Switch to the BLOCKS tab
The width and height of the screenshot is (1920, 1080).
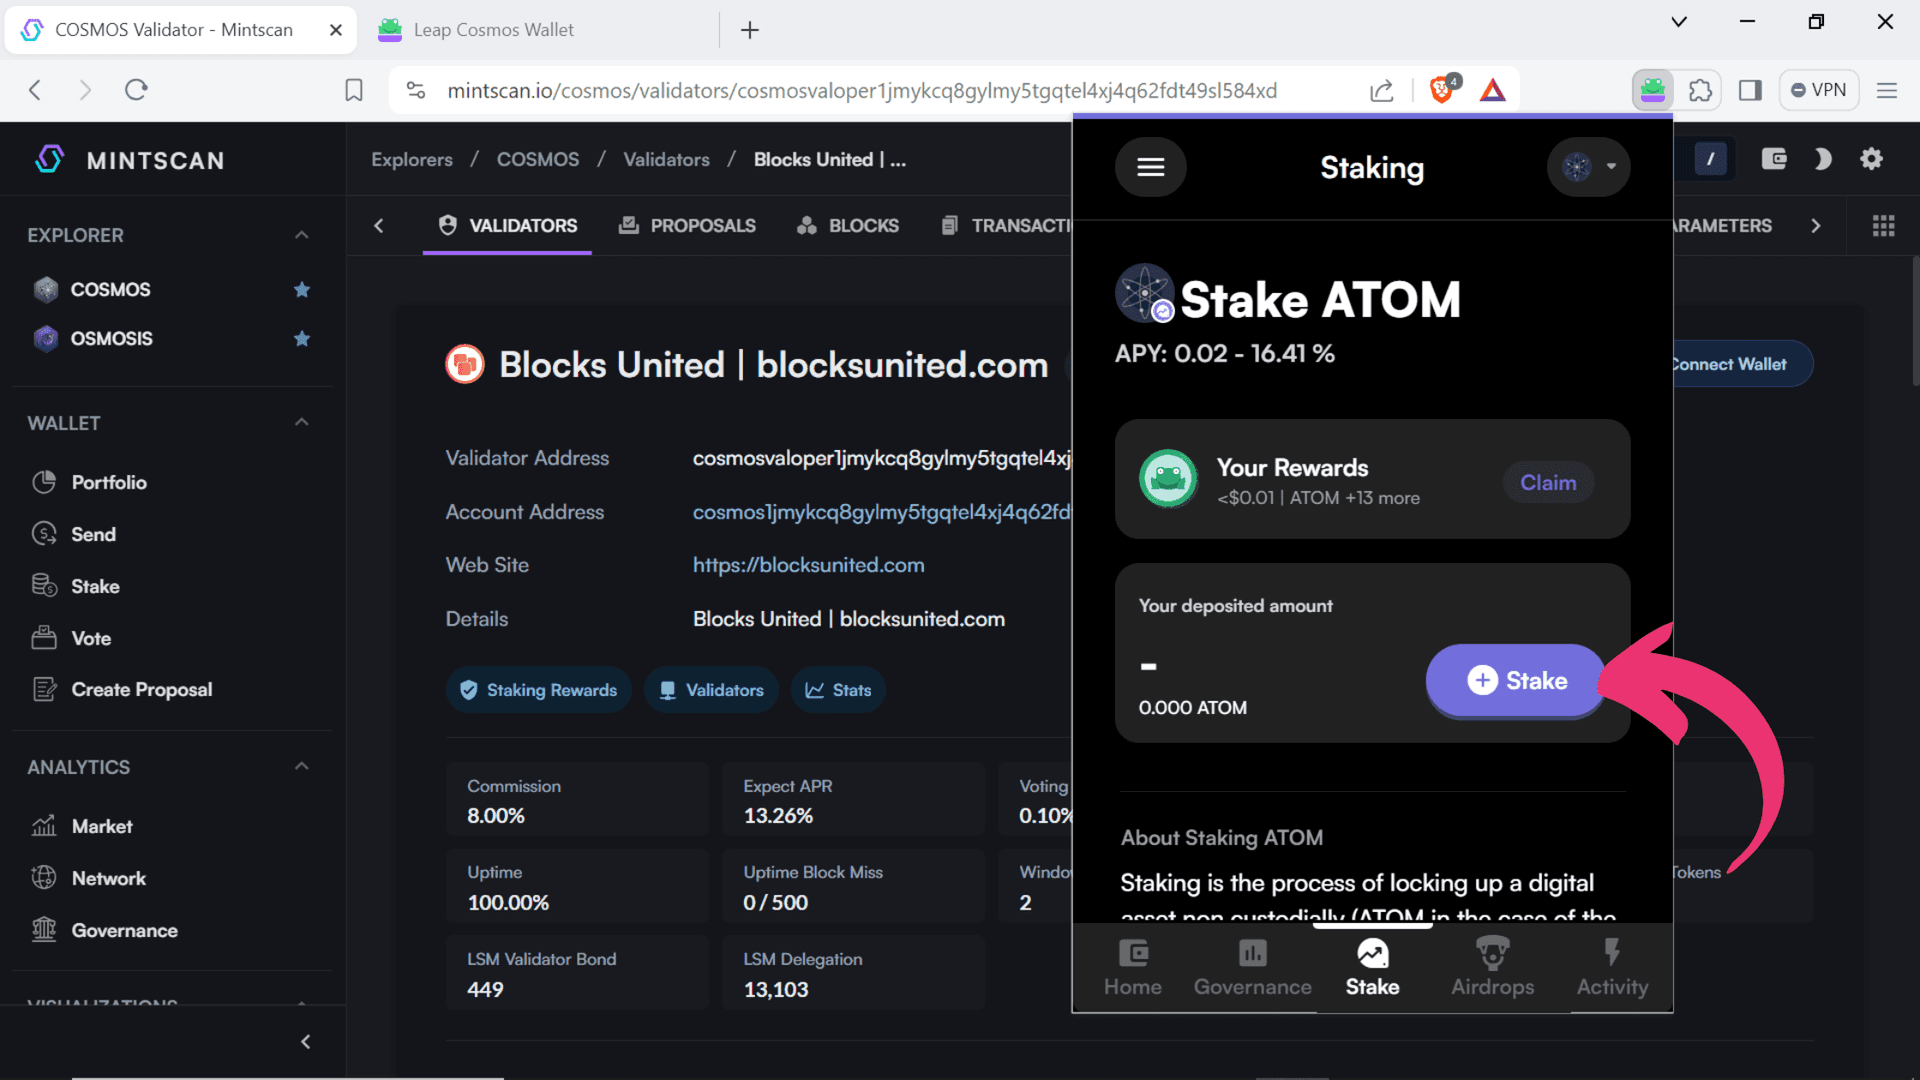click(x=848, y=226)
